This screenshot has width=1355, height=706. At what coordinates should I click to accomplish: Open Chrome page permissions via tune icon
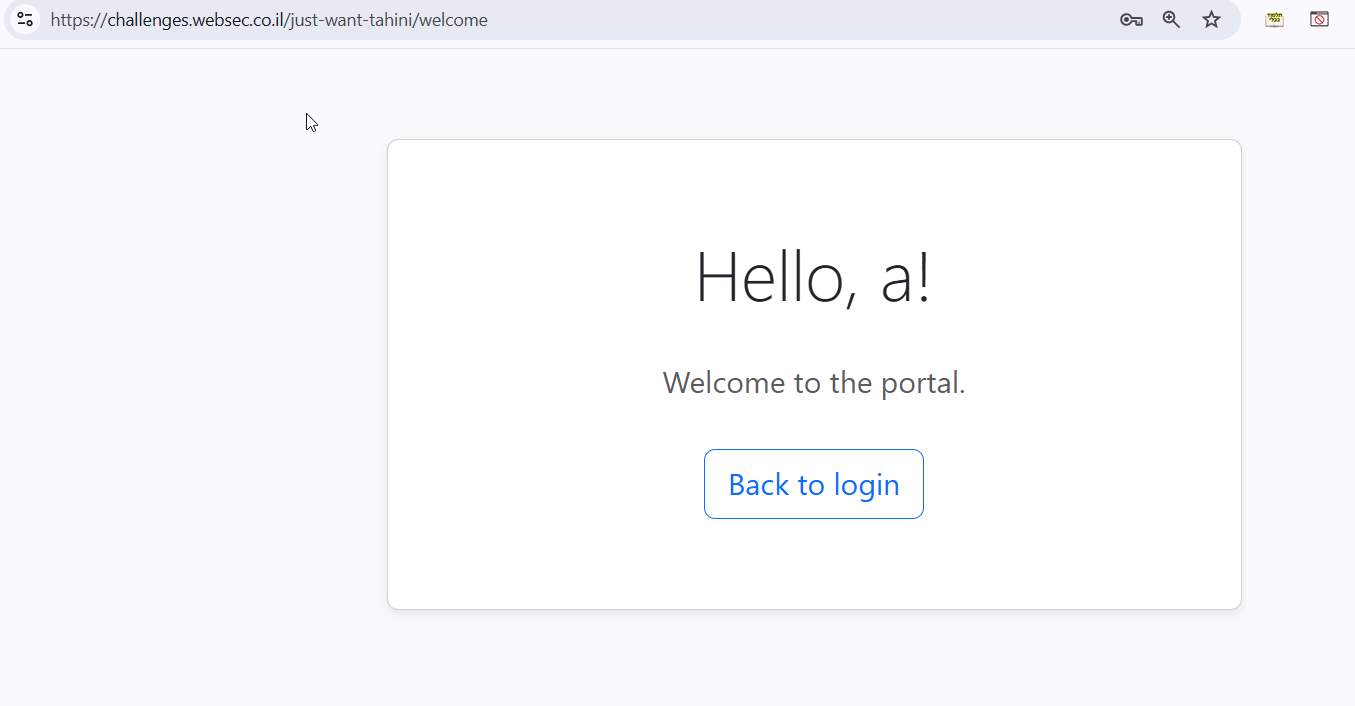(24, 19)
